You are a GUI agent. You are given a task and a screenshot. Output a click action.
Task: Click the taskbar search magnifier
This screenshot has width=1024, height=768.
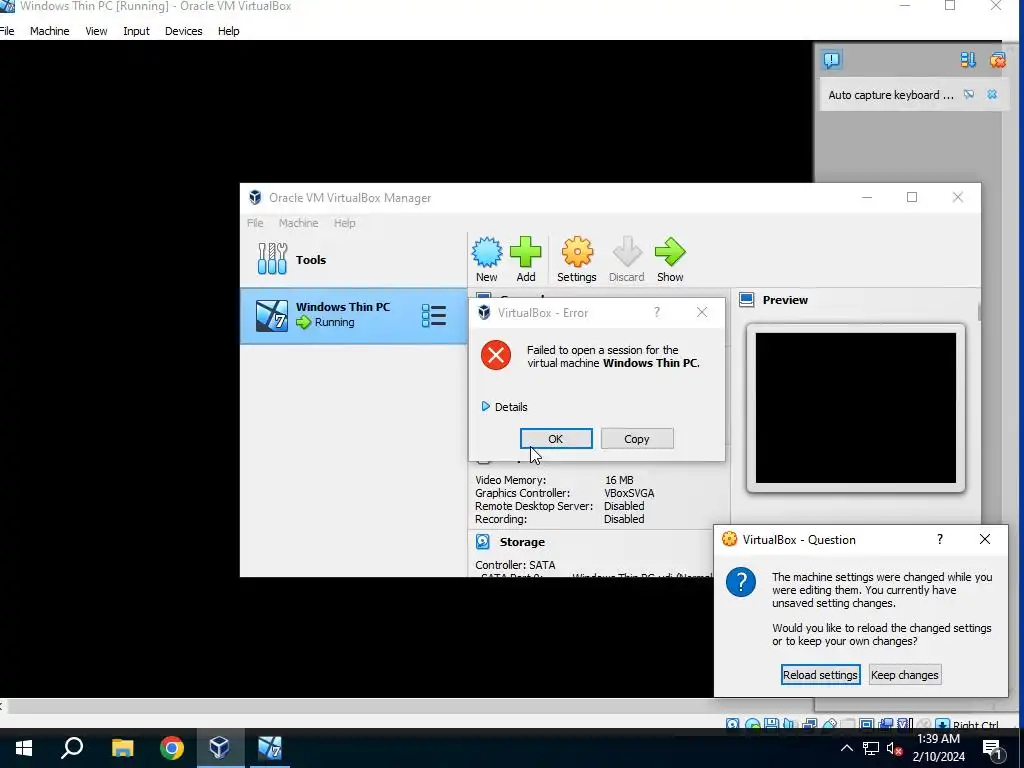72,748
